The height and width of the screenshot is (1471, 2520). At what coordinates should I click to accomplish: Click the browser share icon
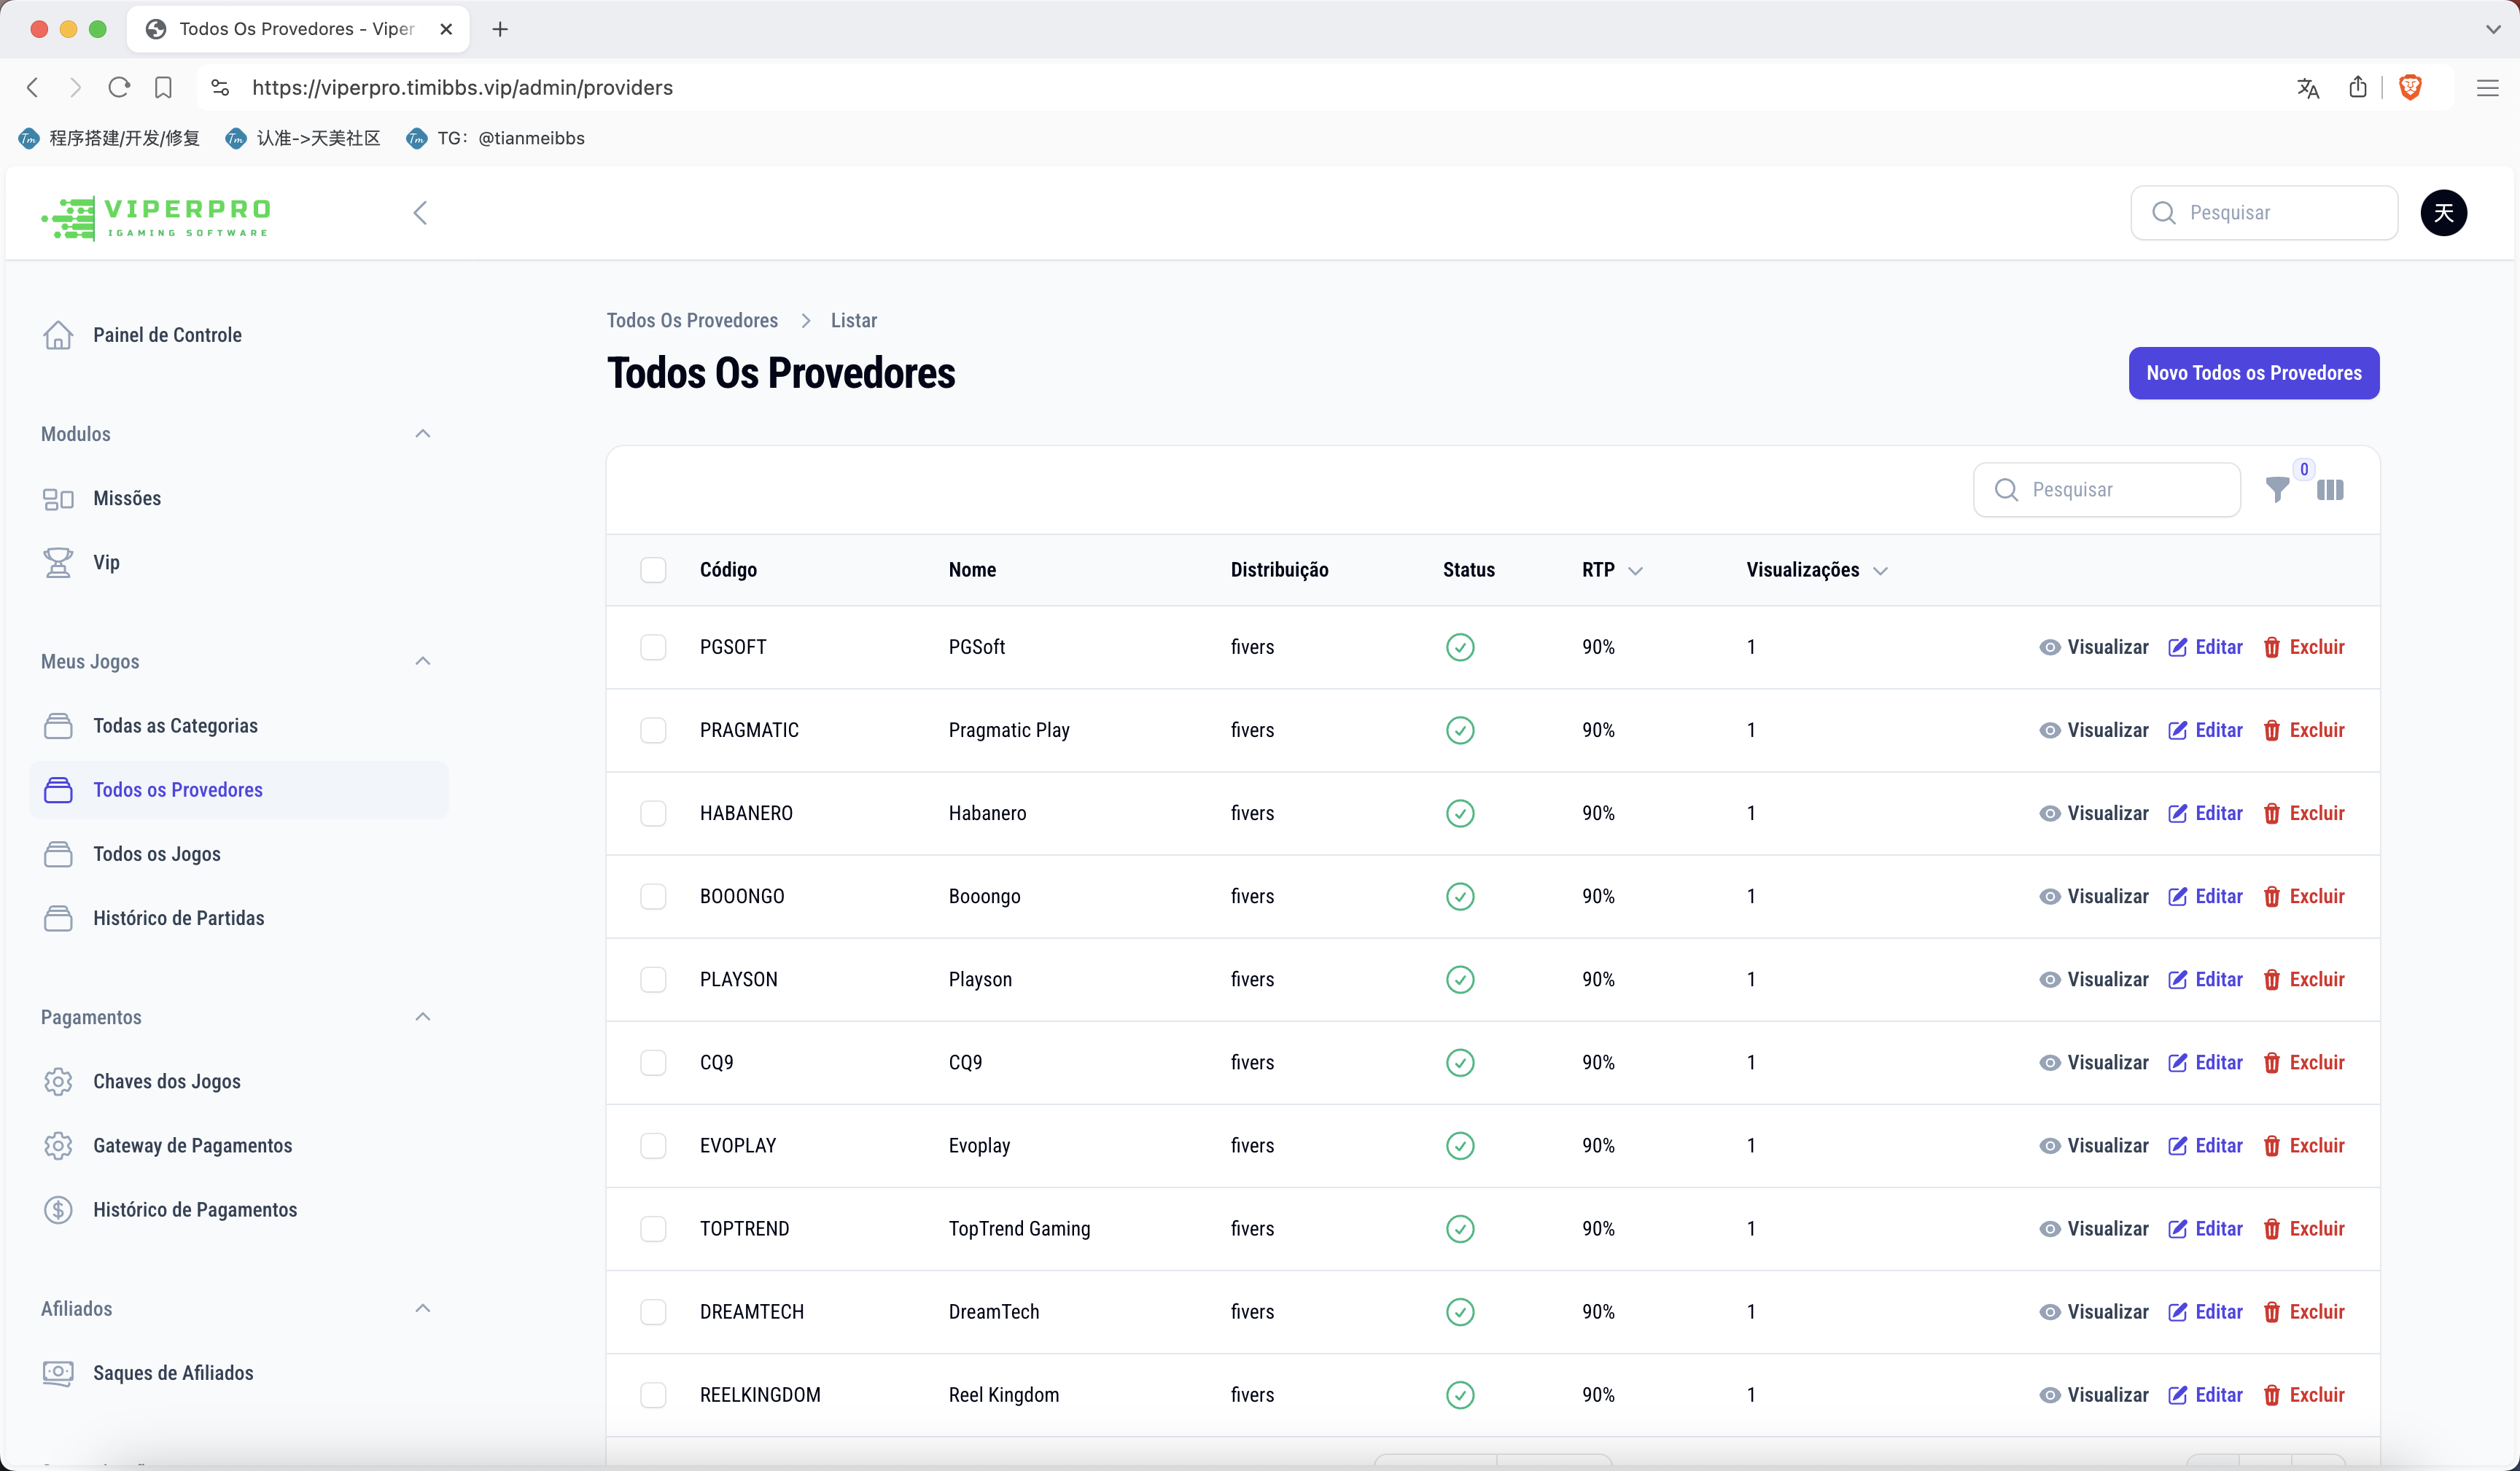2358,87
